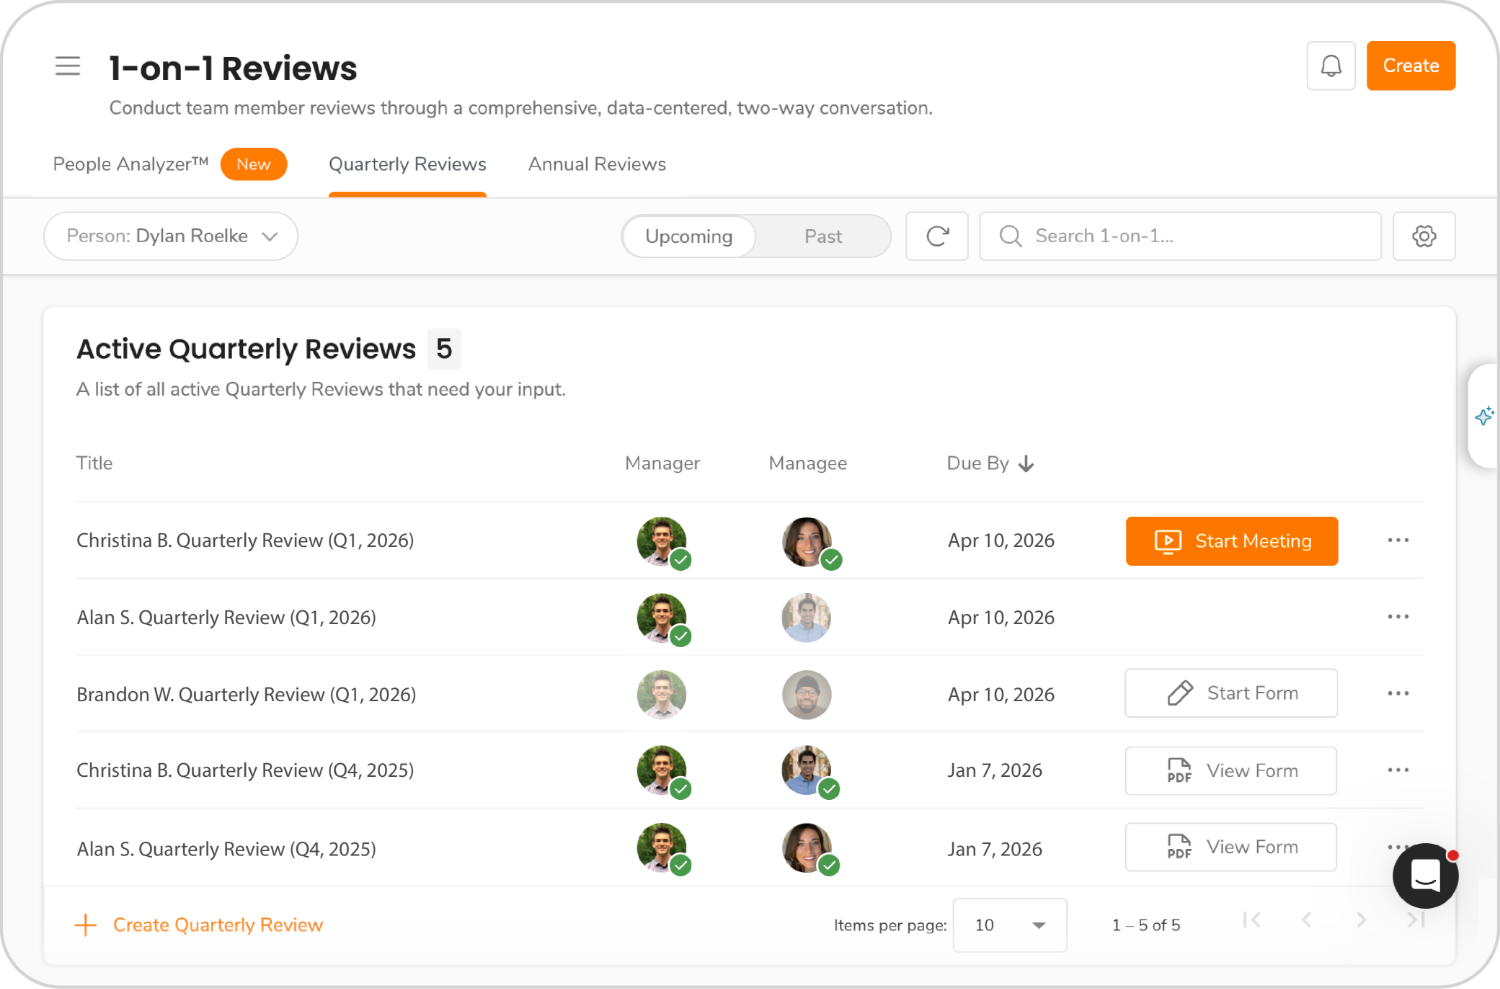Open more options for Brandon W. review
Image resolution: width=1500 pixels, height=989 pixels.
click(x=1398, y=693)
